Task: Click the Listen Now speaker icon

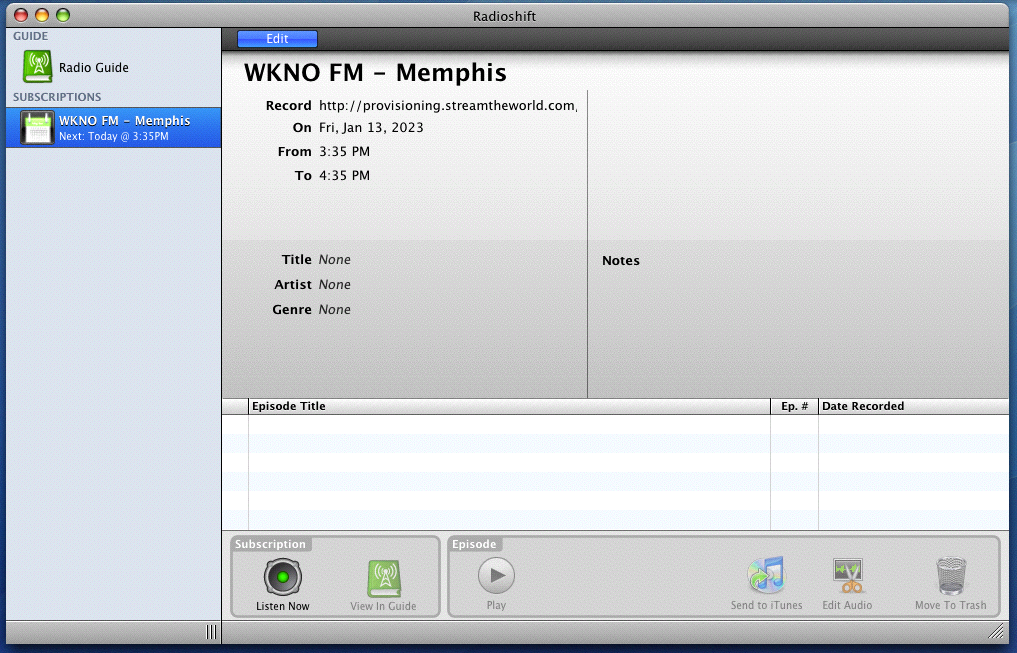Action: [x=283, y=576]
